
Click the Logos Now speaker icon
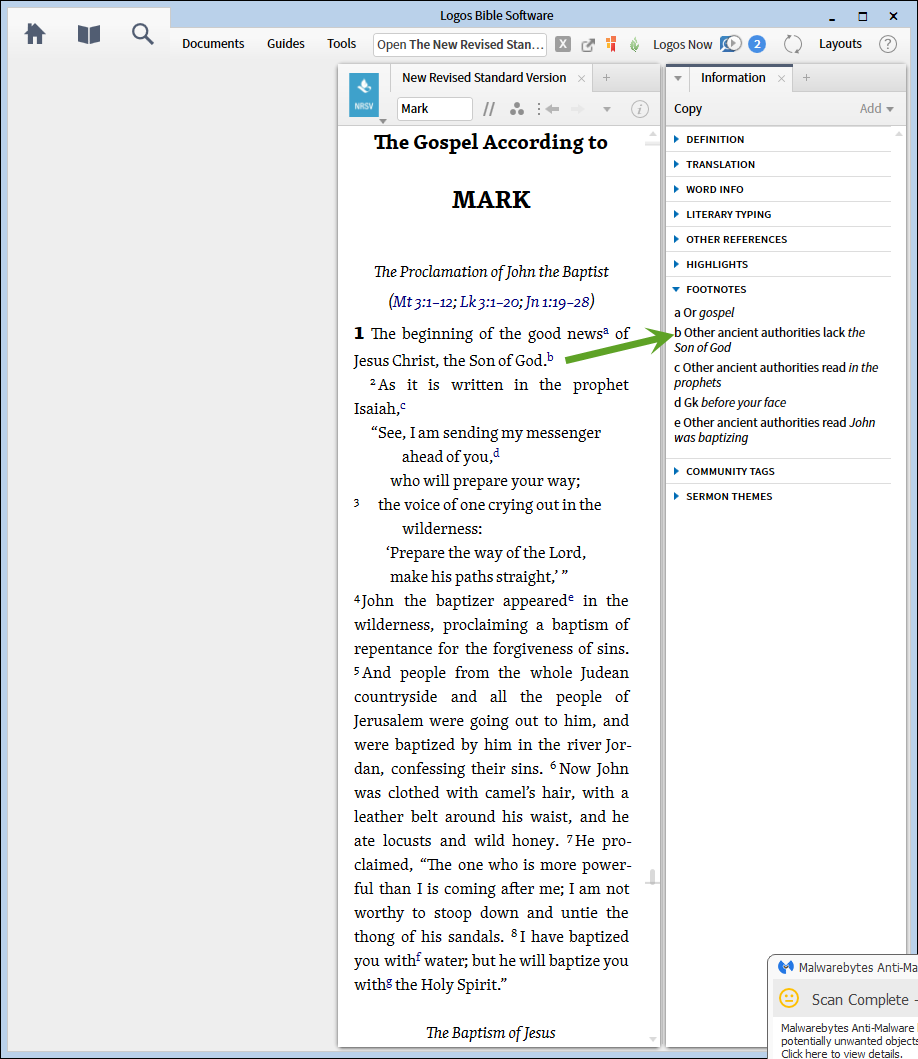tap(730, 44)
